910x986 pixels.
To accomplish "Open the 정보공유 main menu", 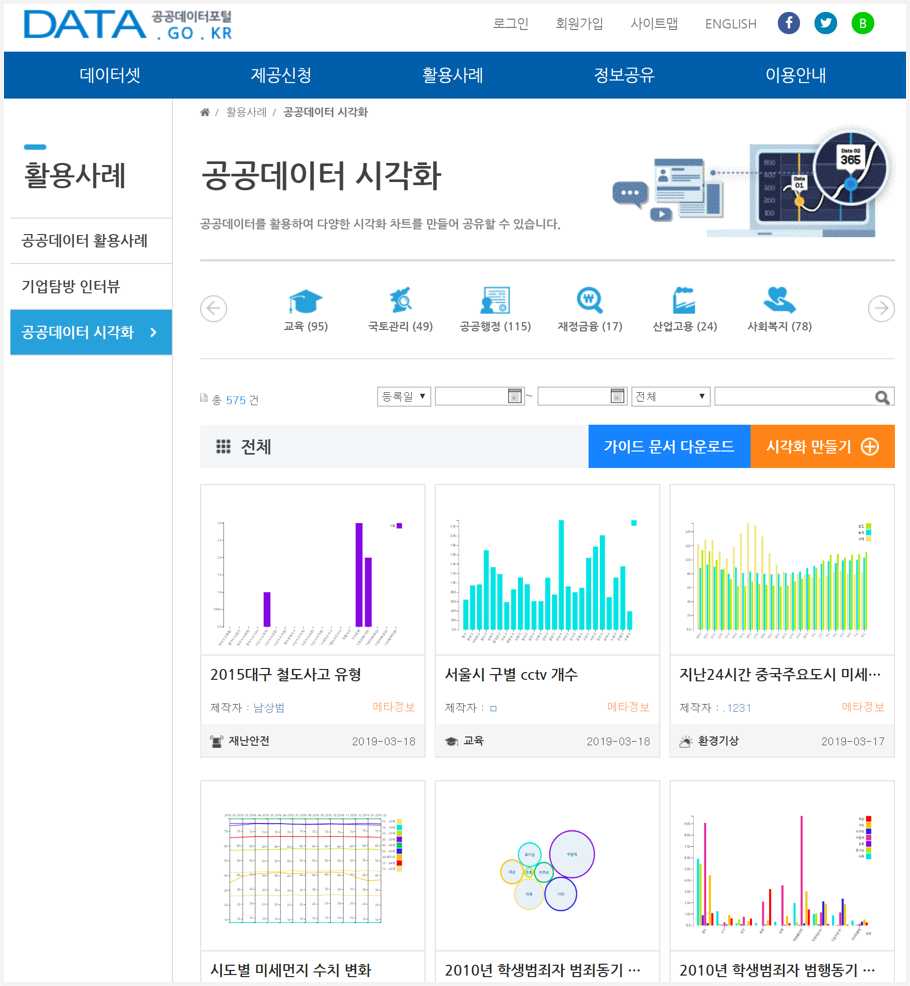I will click(624, 75).
